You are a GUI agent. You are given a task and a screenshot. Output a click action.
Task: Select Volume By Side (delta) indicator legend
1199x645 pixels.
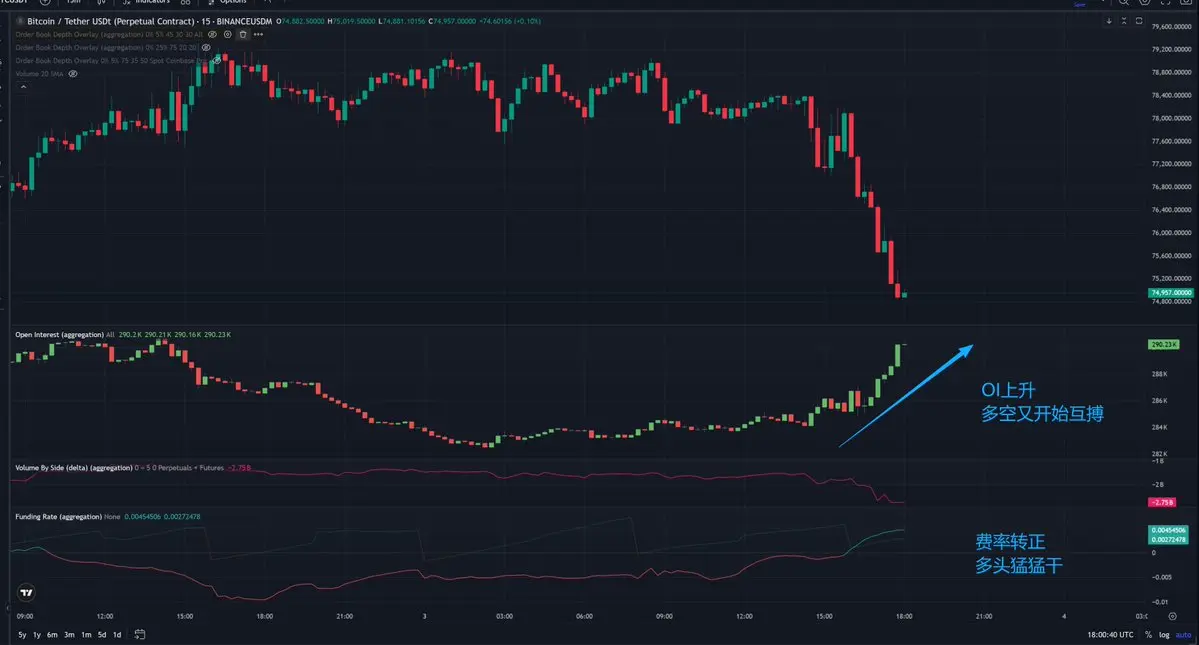[73, 468]
